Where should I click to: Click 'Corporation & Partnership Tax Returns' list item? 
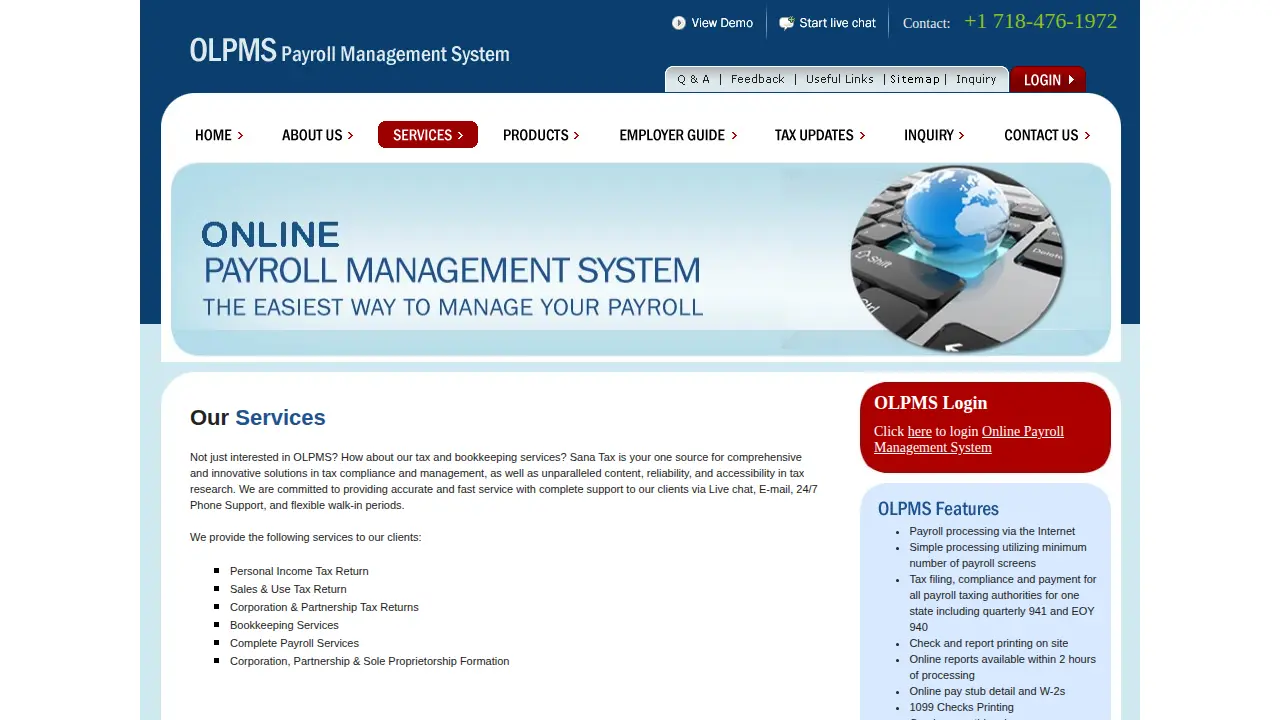pos(324,607)
